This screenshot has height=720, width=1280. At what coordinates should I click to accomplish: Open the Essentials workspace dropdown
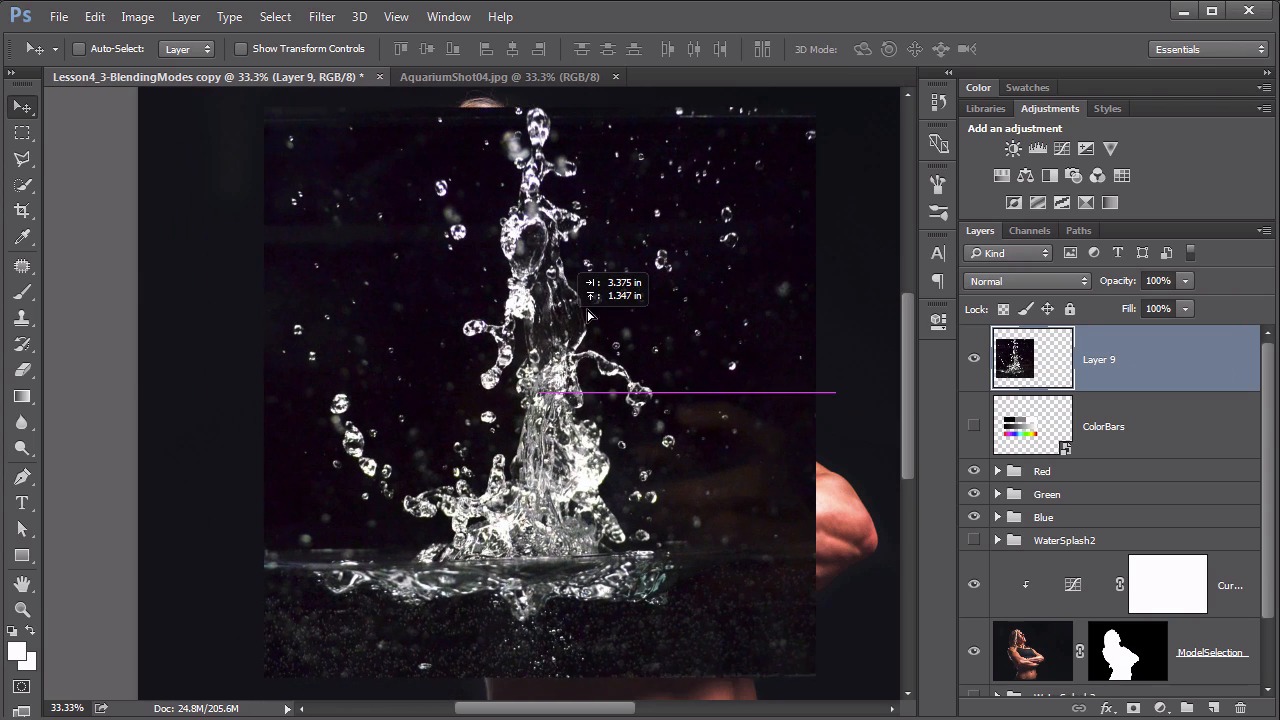1209,49
